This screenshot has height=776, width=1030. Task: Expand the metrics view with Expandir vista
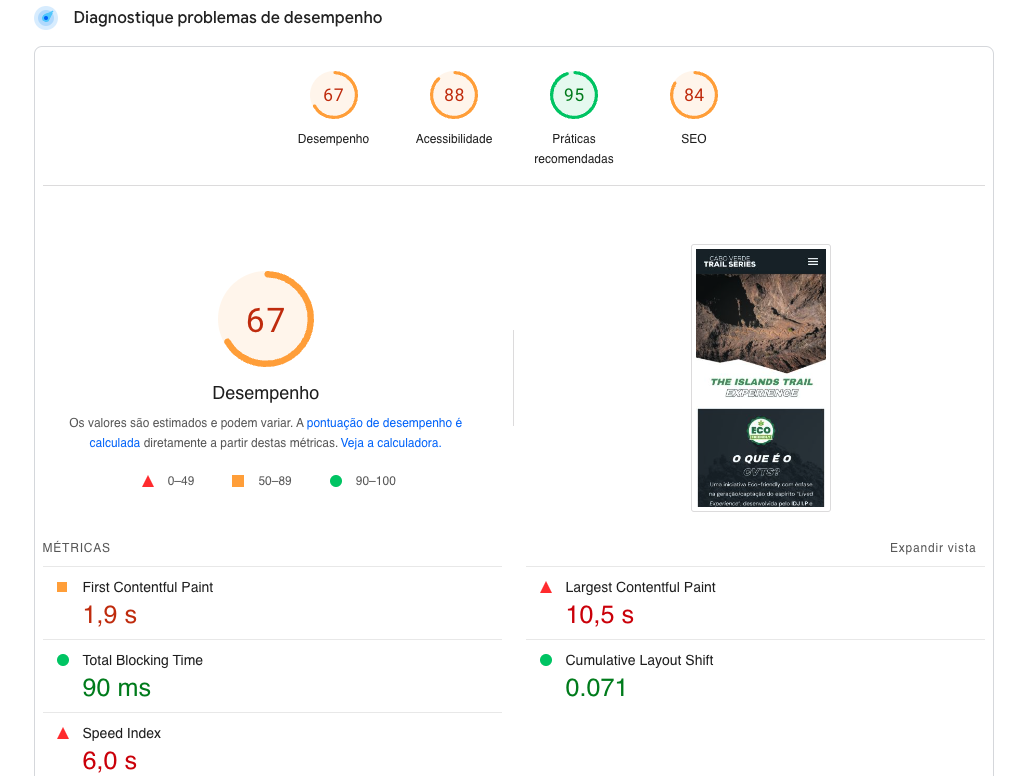932,548
